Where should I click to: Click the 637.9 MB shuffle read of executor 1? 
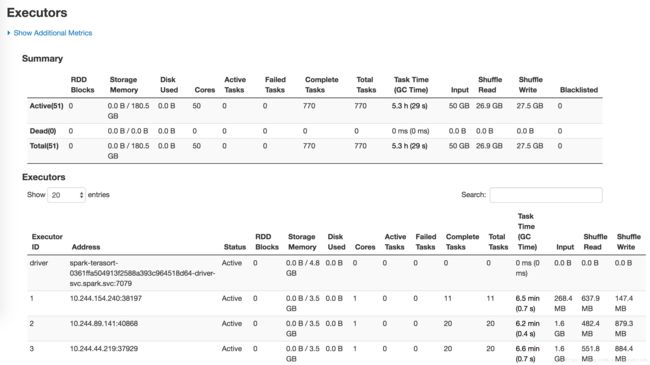(x=590, y=304)
